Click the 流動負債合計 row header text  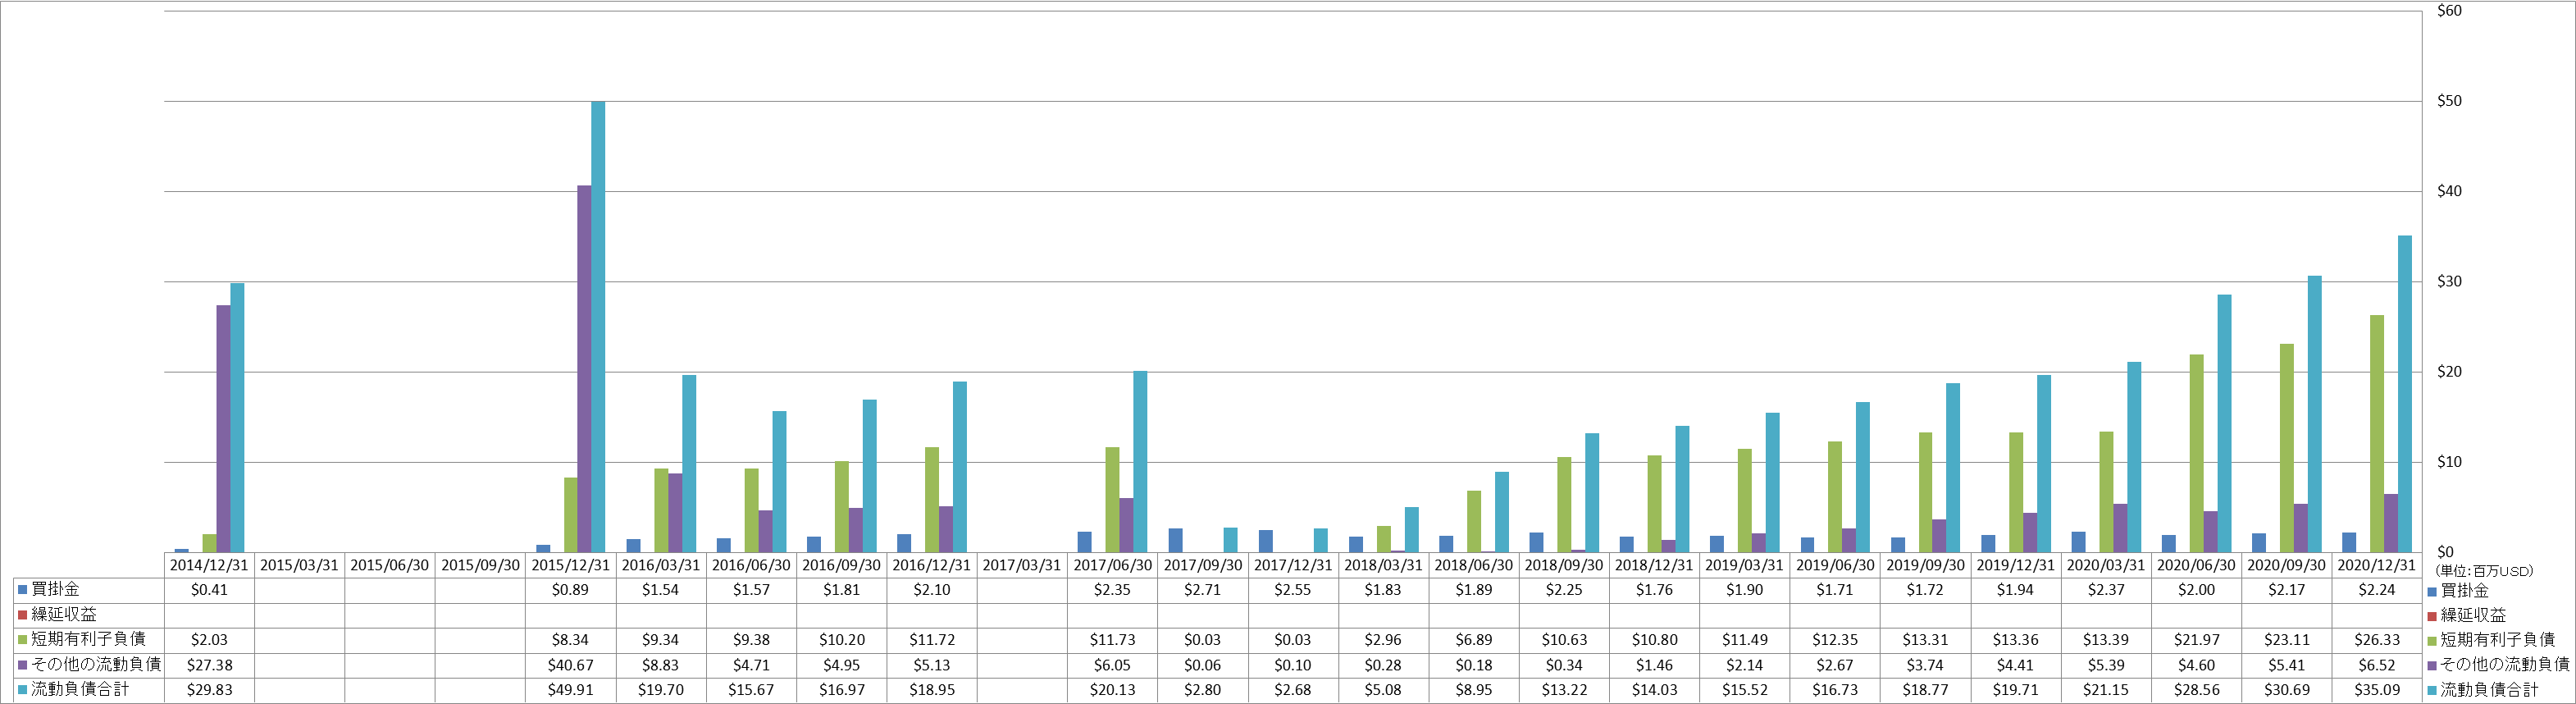click(80, 690)
